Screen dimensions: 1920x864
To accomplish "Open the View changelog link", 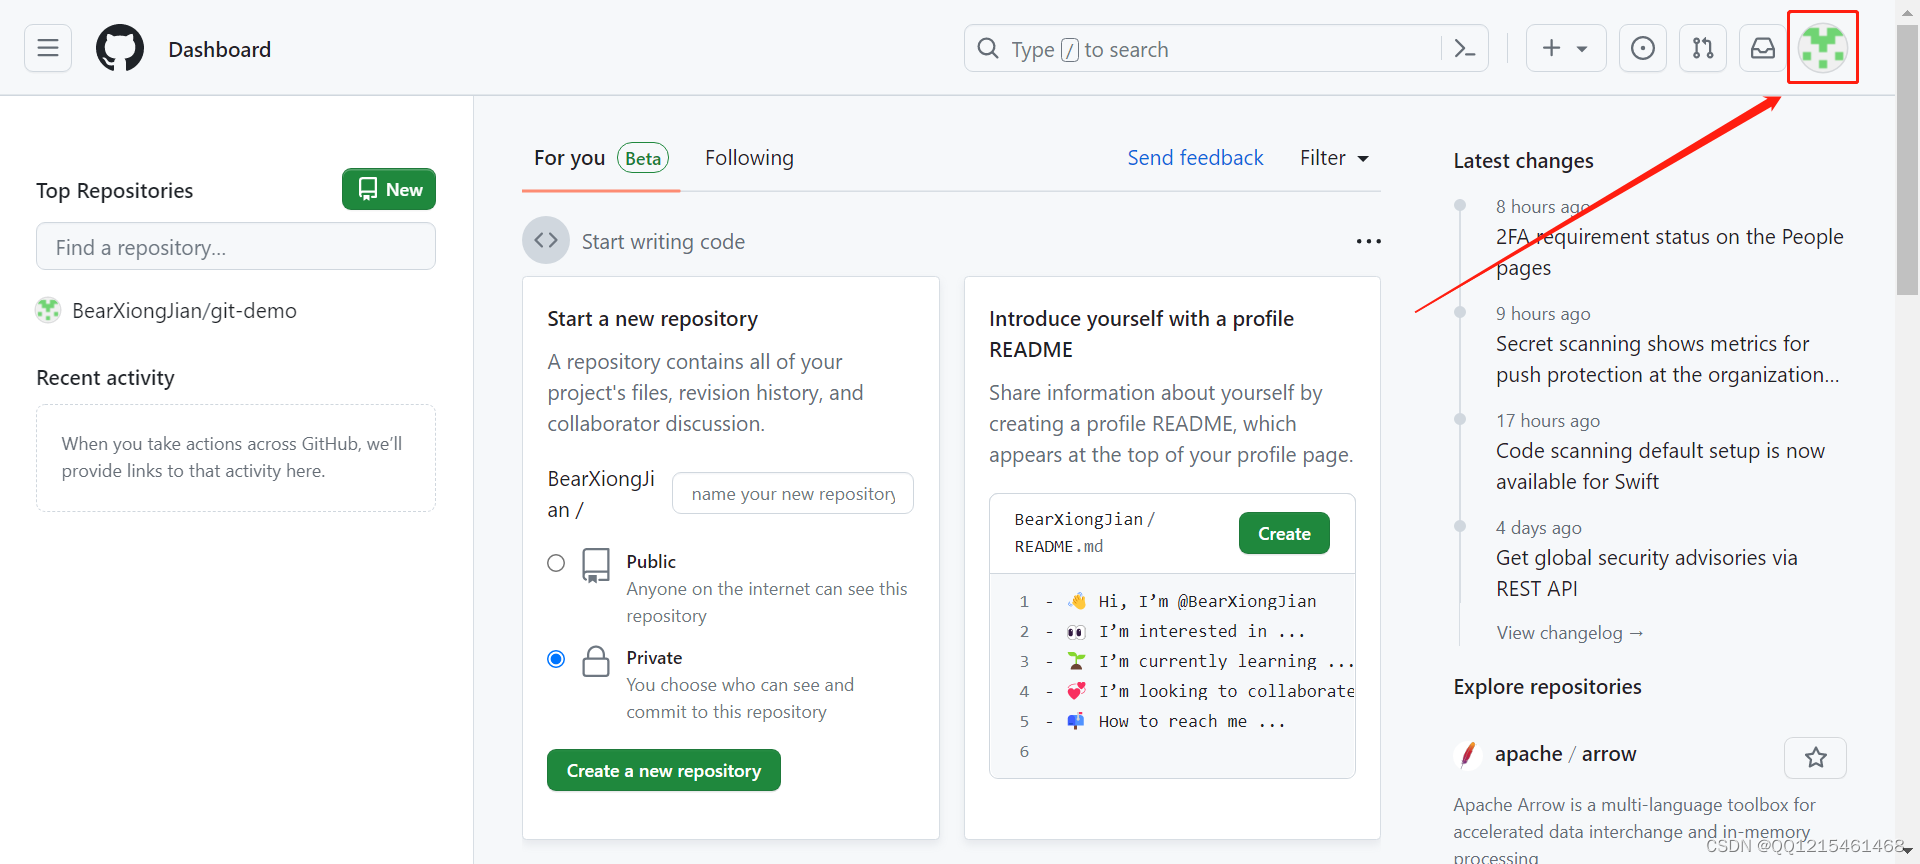I will (x=1570, y=633).
